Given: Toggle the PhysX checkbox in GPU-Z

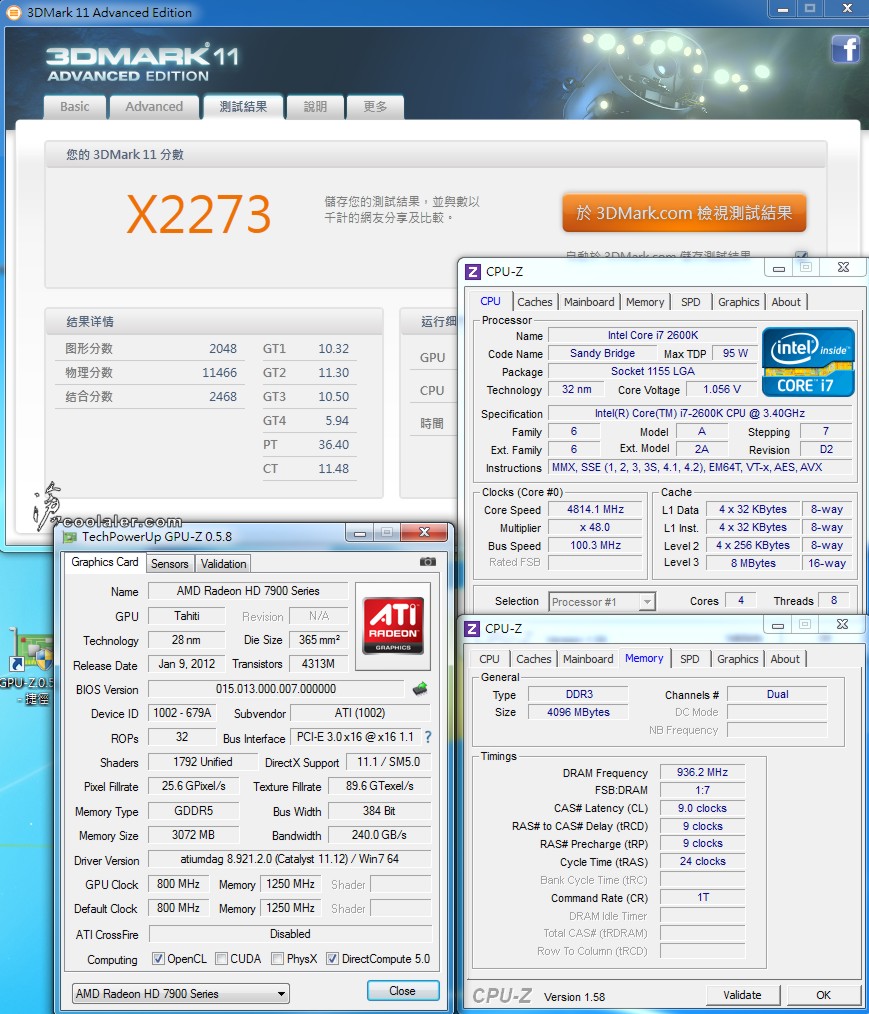Looking at the screenshot, I should pyautogui.click(x=277, y=958).
